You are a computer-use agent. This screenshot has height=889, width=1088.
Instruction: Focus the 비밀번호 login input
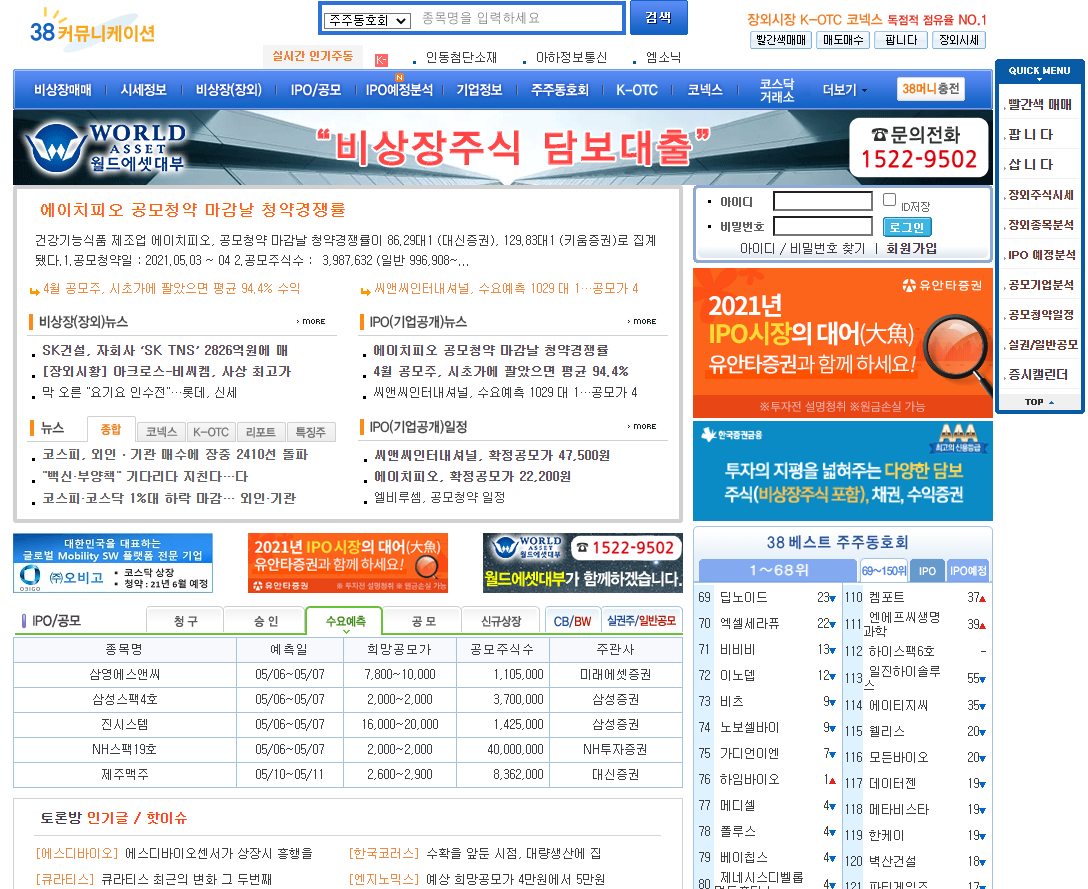point(822,226)
